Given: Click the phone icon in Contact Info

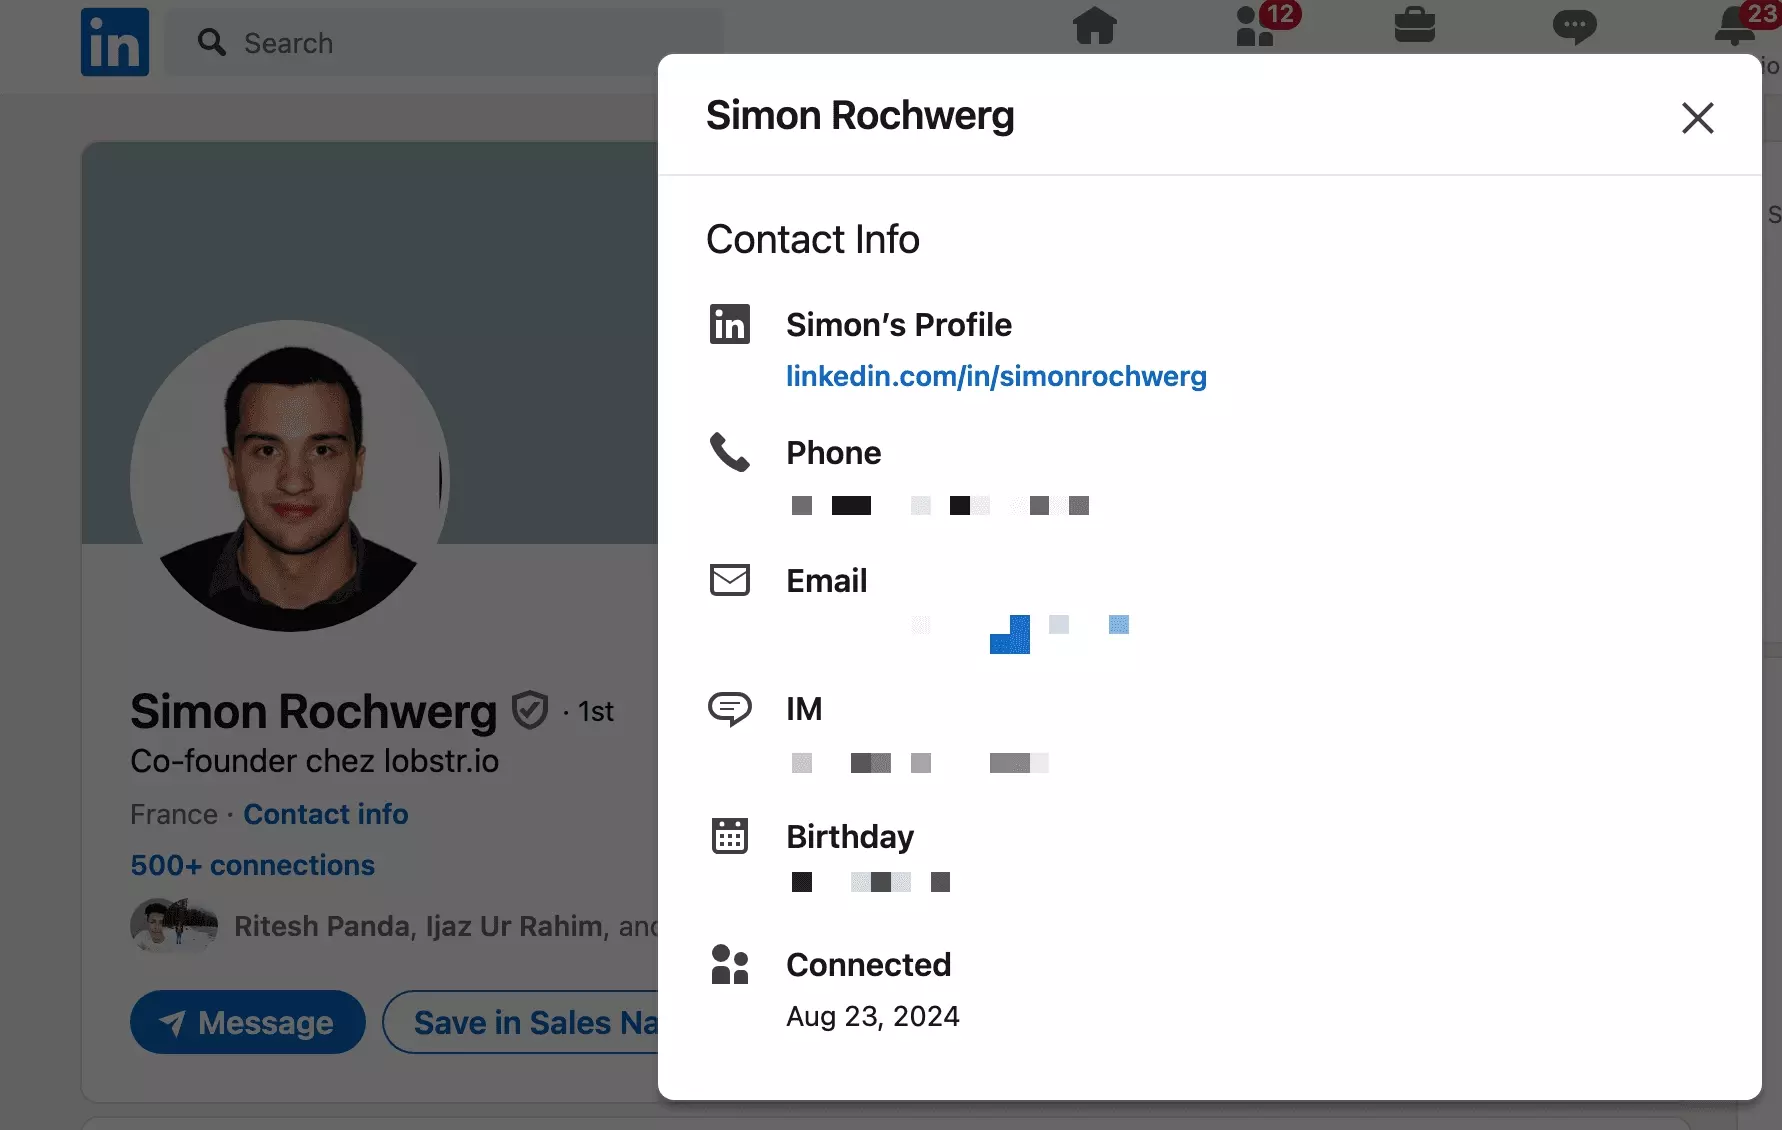Looking at the screenshot, I should 730,453.
